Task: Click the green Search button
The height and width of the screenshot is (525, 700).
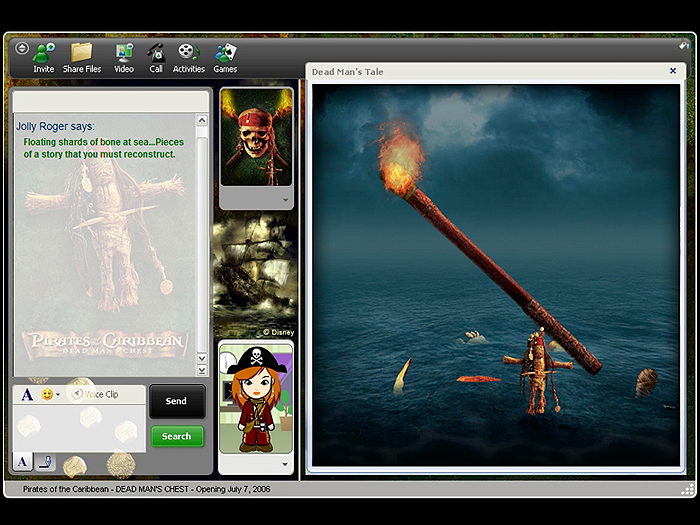Action: pos(177,436)
